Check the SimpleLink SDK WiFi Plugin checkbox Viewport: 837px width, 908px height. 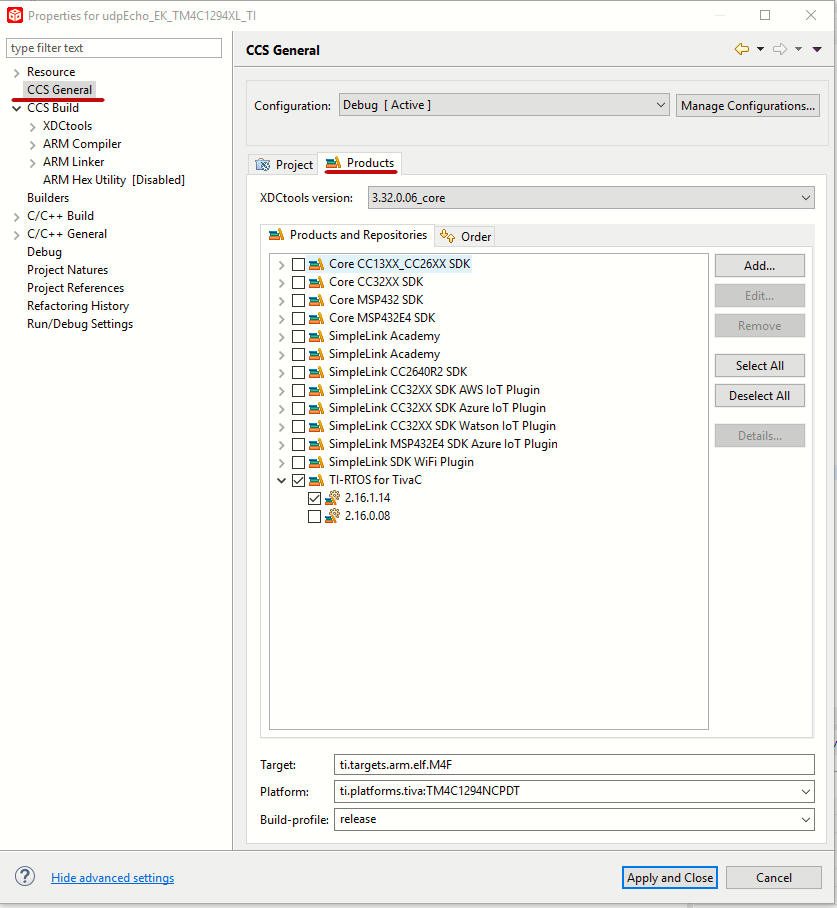coord(298,462)
